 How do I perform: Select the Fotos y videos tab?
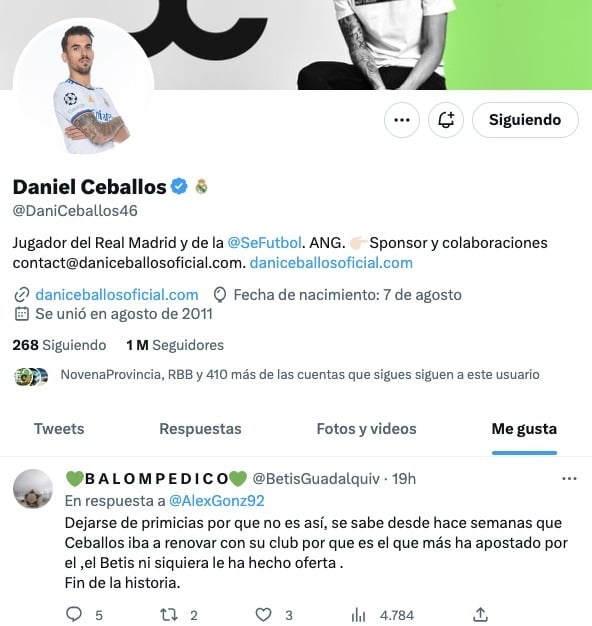click(x=366, y=429)
